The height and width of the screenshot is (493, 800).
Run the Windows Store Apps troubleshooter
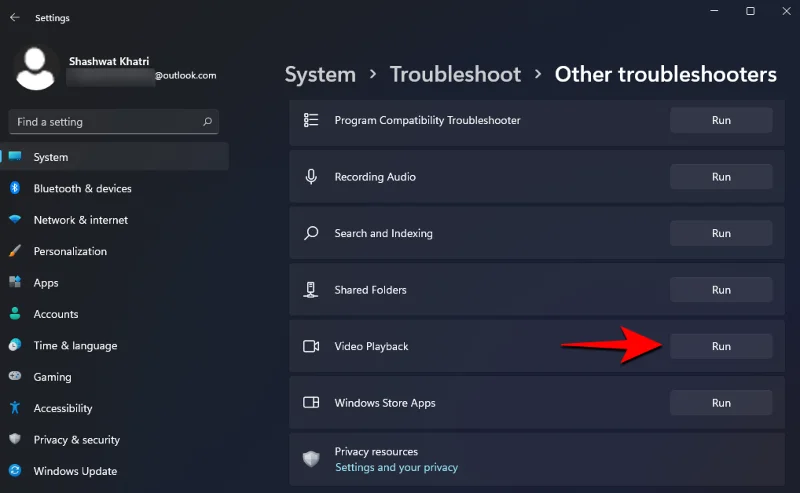coord(721,403)
